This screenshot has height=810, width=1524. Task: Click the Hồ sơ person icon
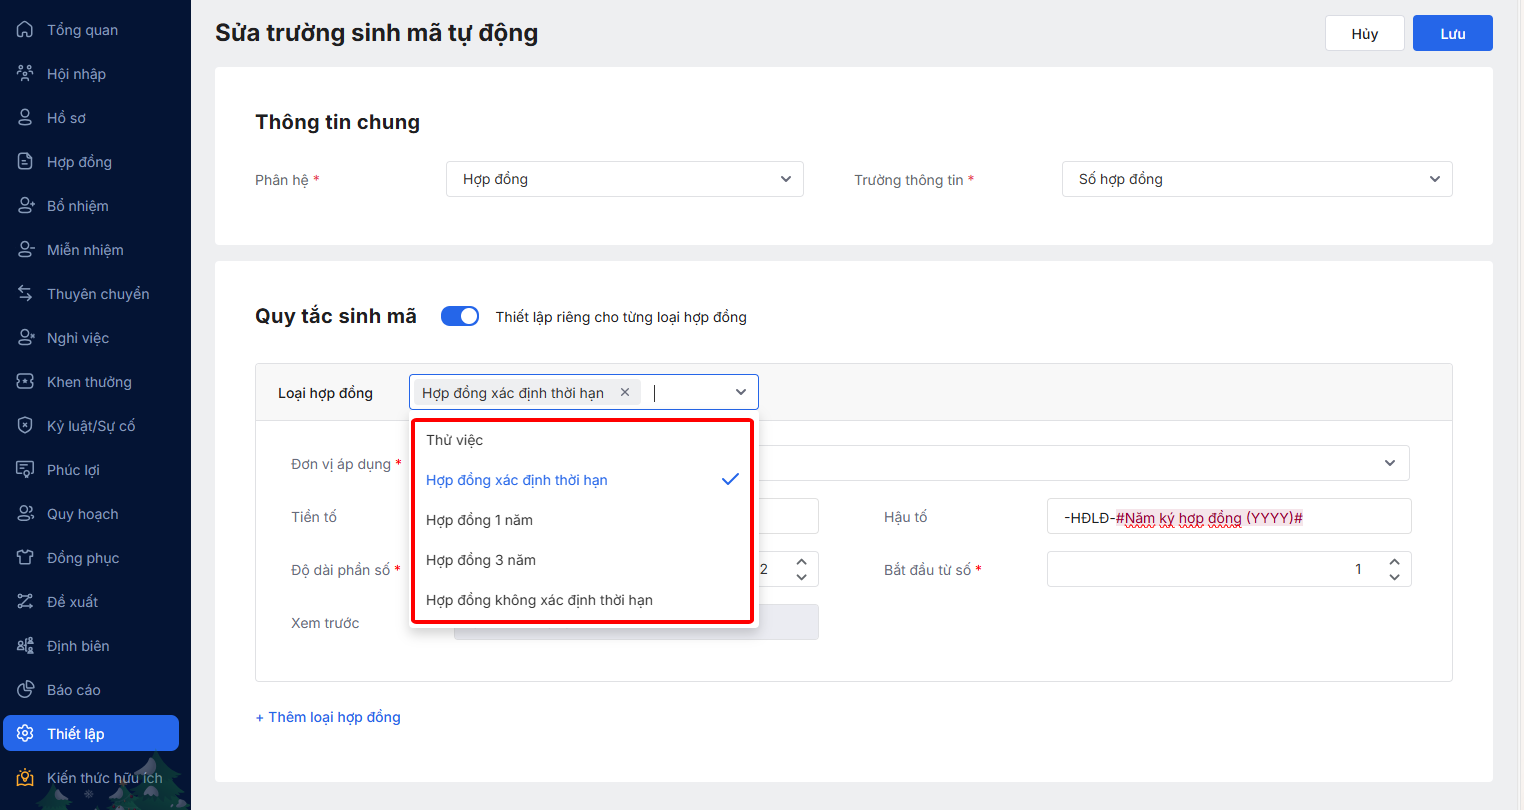(x=25, y=118)
